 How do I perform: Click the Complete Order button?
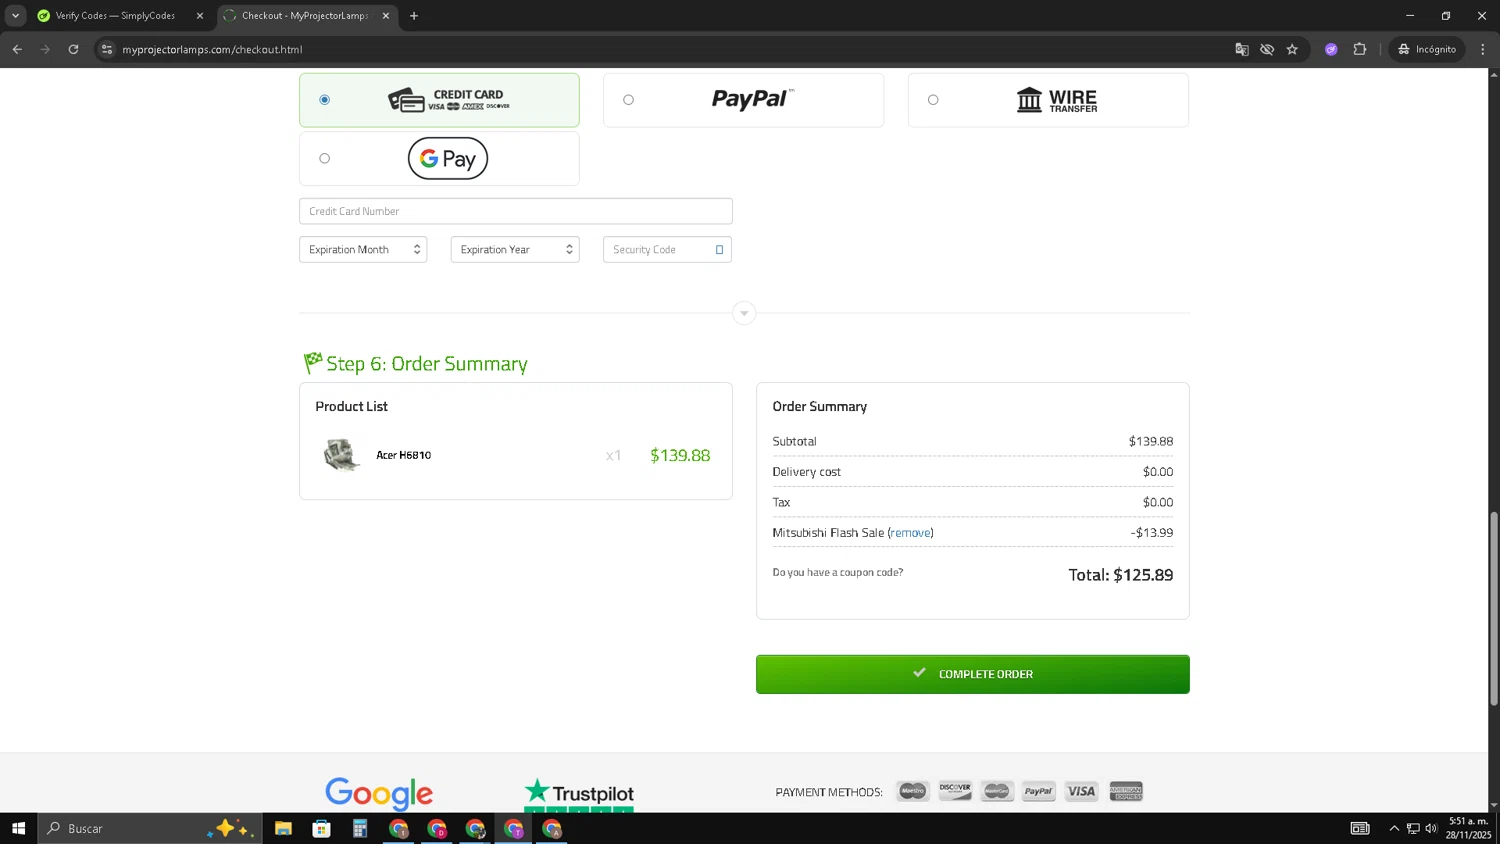(973, 674)
